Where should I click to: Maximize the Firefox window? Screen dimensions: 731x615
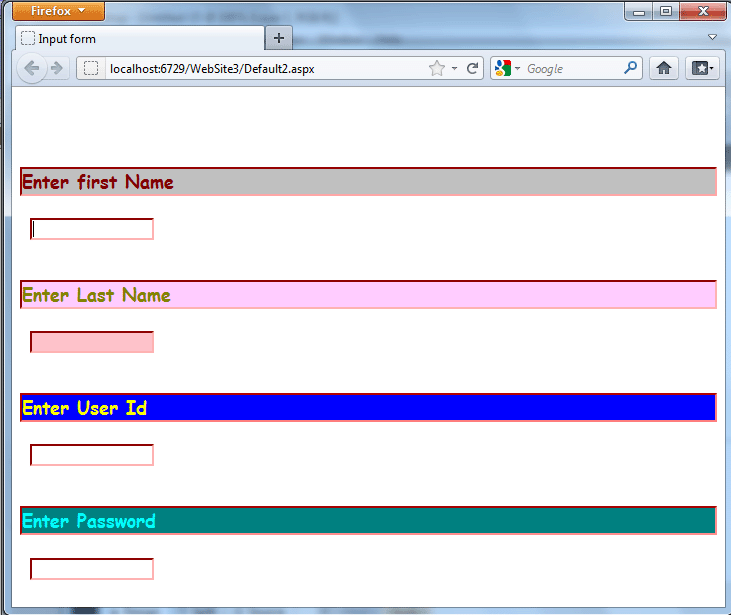coord(666,11)
